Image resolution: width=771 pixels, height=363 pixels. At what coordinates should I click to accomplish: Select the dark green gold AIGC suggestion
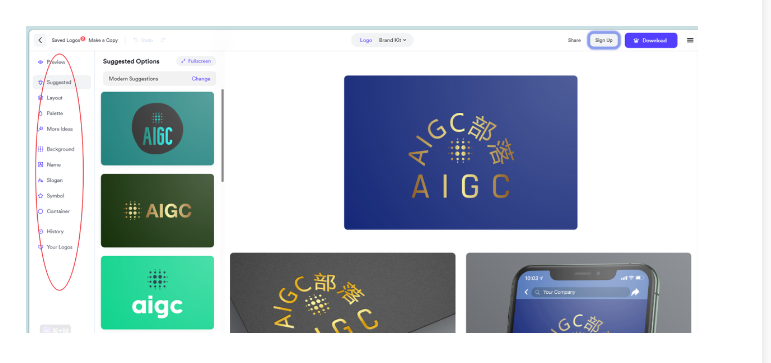[157, 211]
